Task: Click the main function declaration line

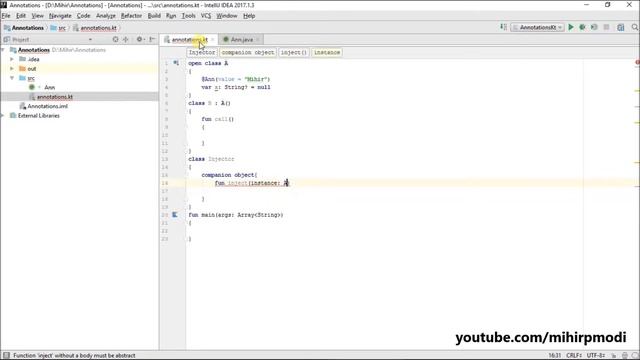Action: [x=236, y=215]
